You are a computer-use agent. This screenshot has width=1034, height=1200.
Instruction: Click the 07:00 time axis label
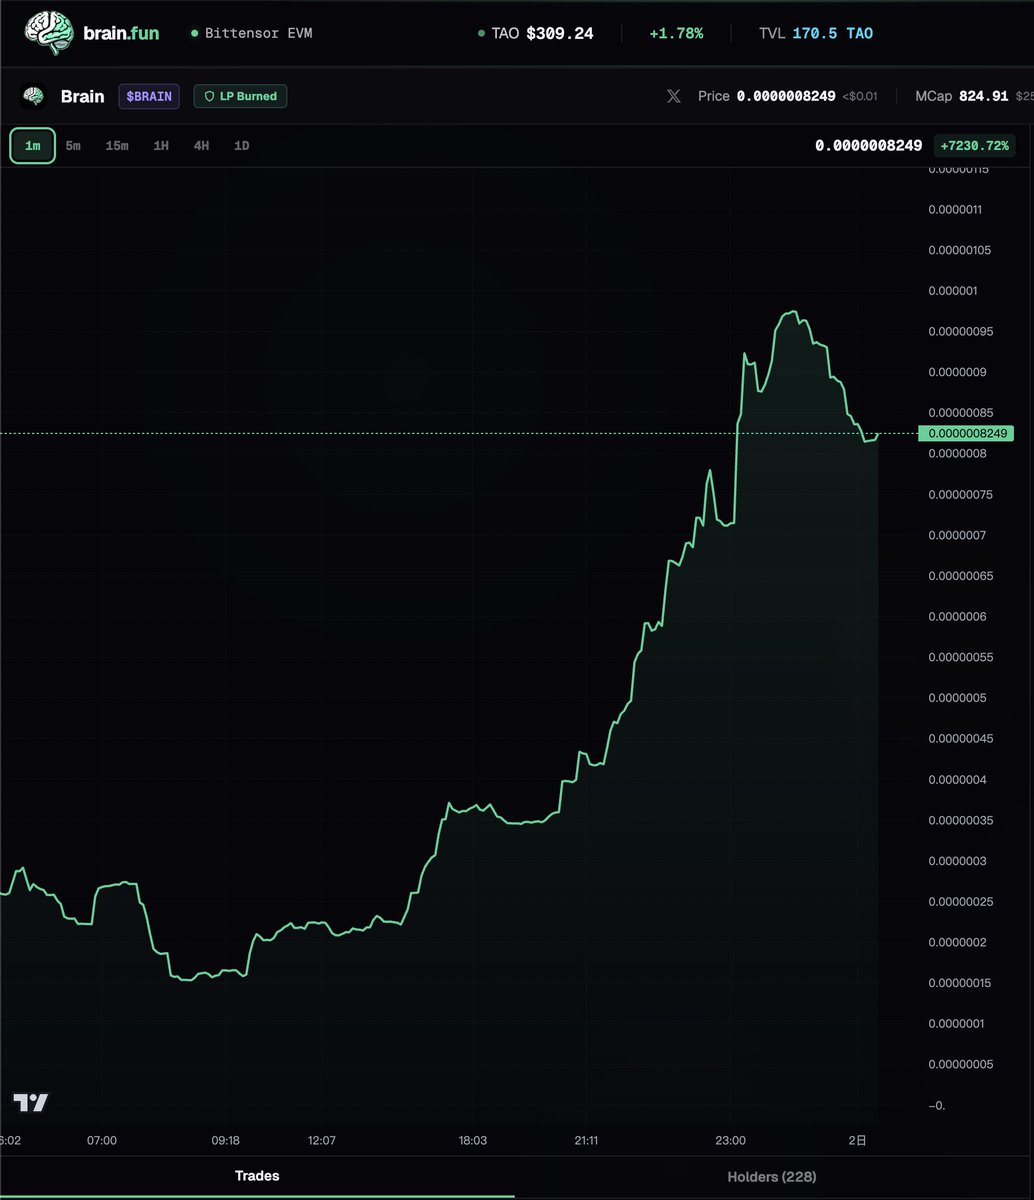[x=102, y=1141]
